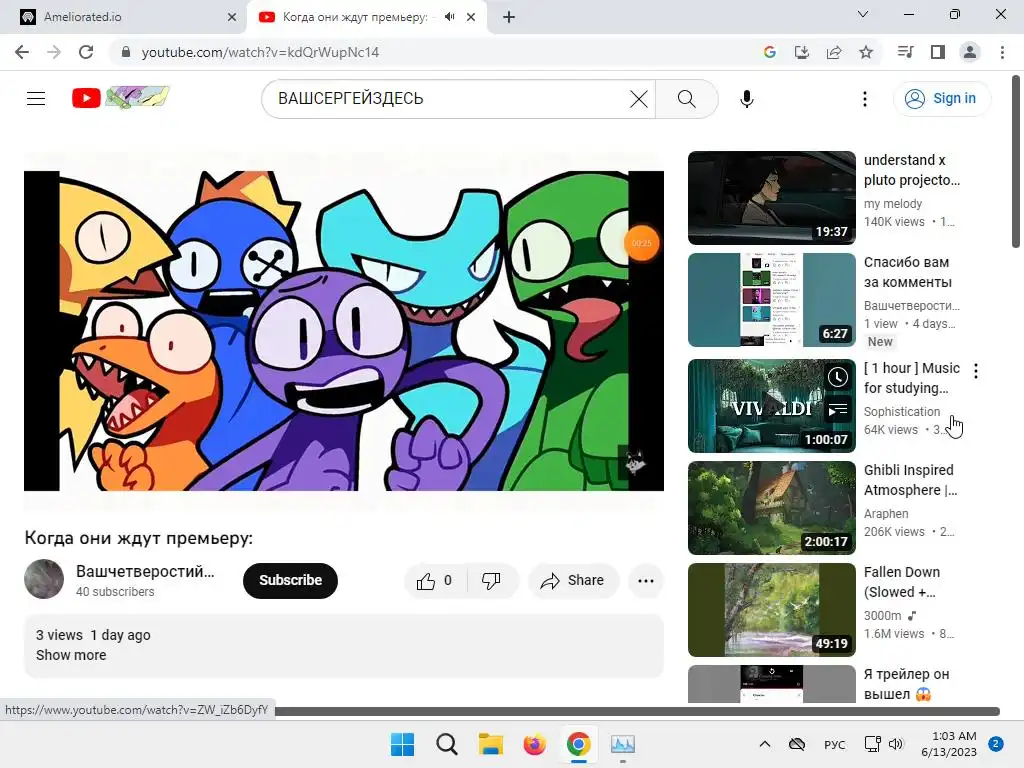Open the channel avatar picture
Image resolution: width=1024 pixels, height=768 pixels.
pos(44,579)
